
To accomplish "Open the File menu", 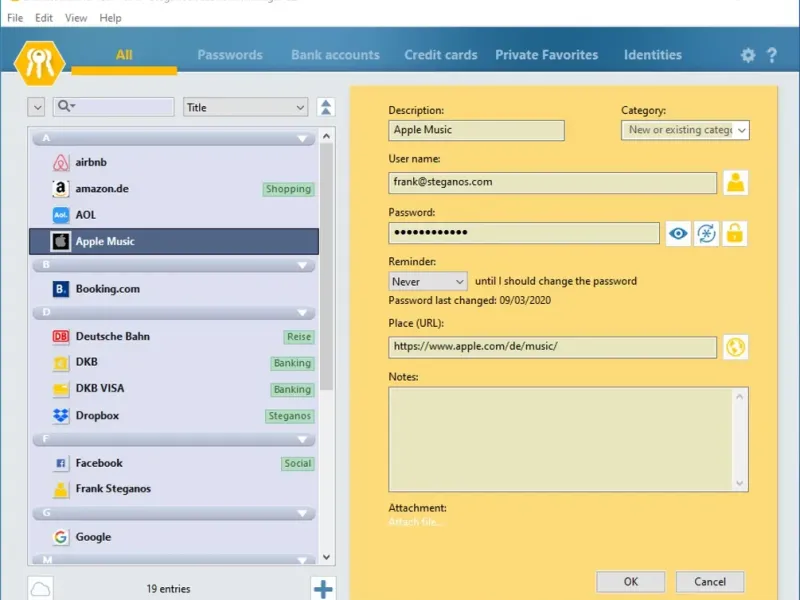I will tap(15, 18).
